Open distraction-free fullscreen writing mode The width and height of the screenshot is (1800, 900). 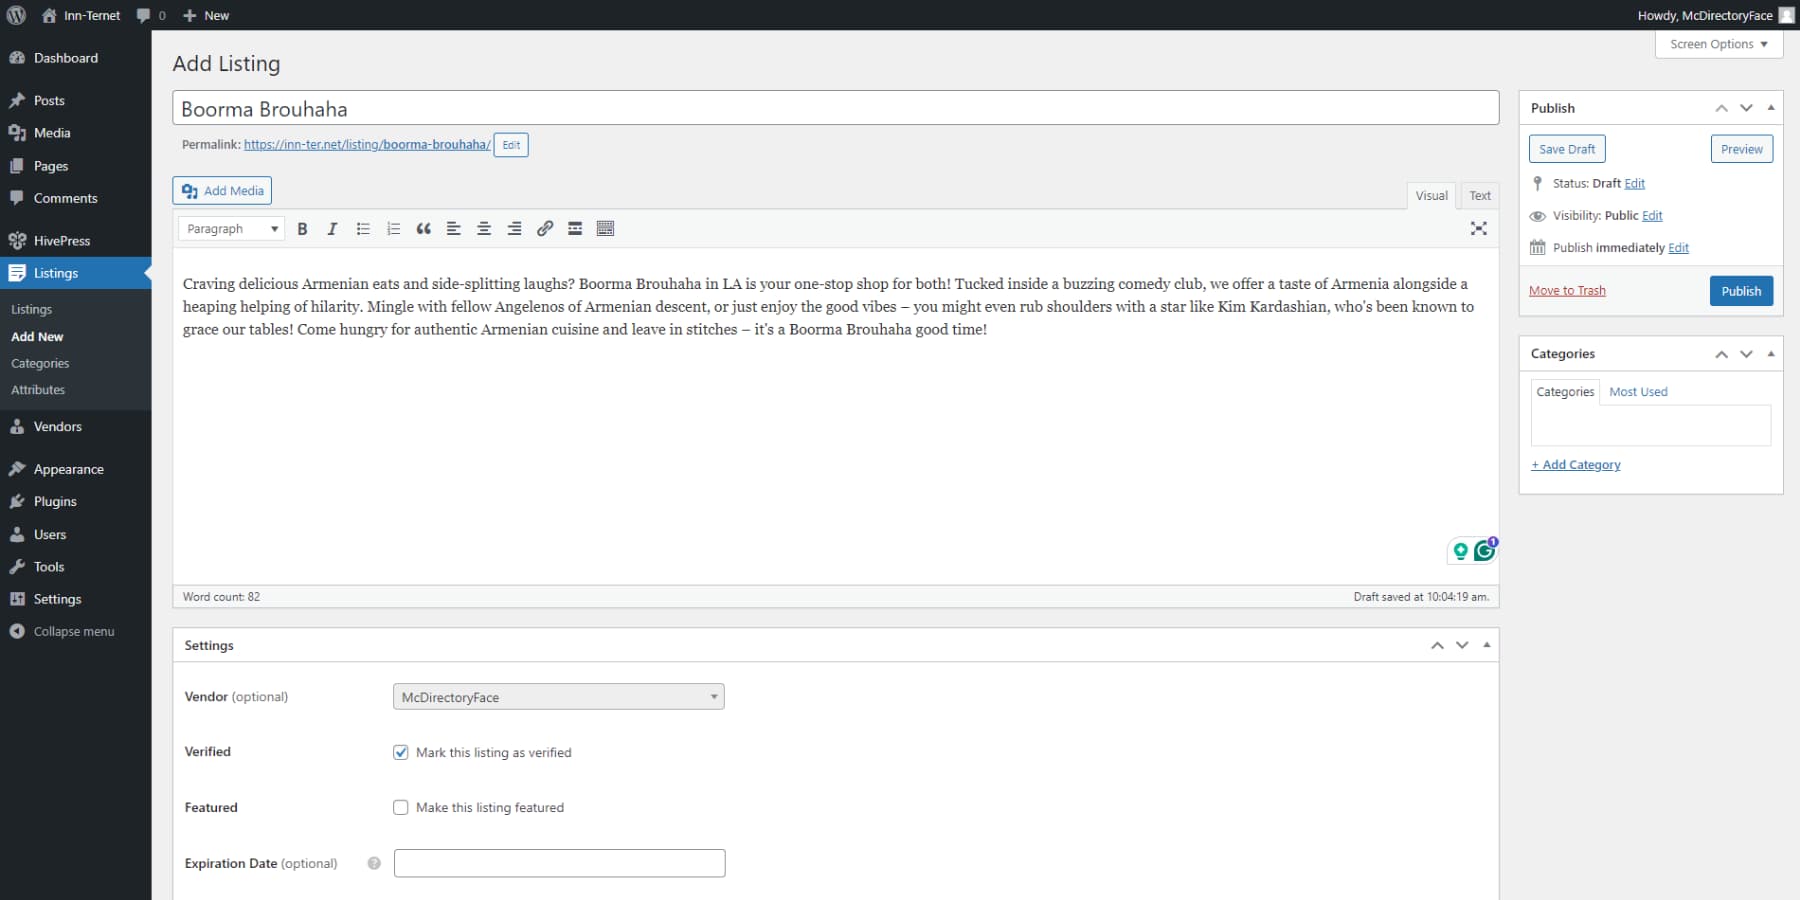(x=1478, y=228)
